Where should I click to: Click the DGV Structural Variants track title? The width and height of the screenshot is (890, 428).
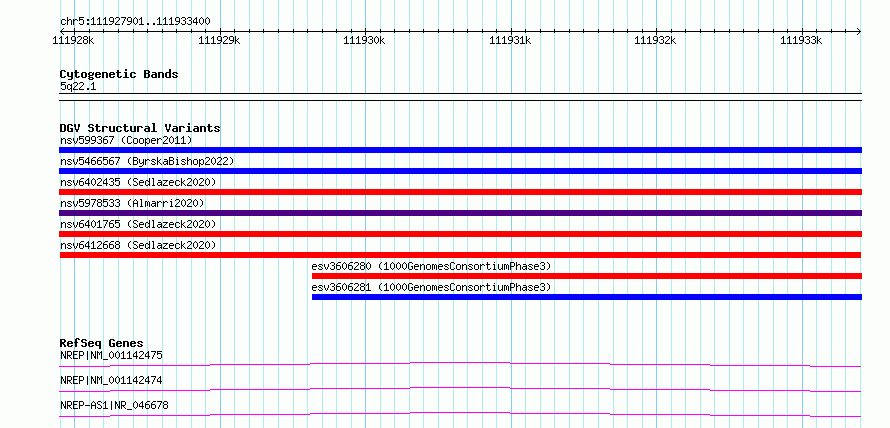140,128
